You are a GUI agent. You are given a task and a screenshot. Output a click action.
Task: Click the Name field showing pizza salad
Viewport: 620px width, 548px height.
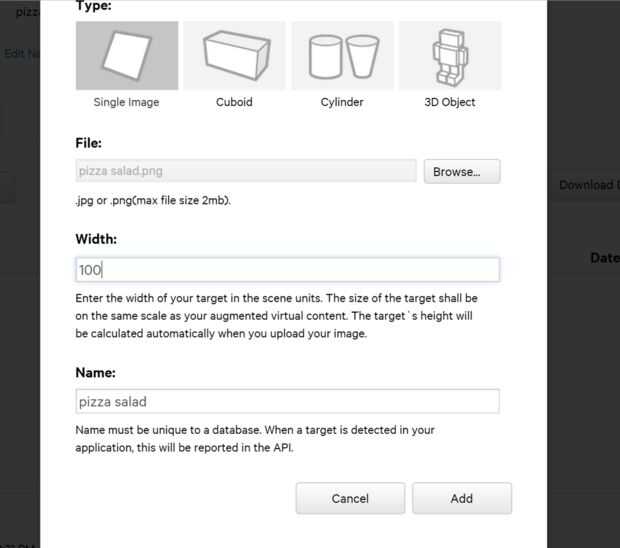point(287,402)
